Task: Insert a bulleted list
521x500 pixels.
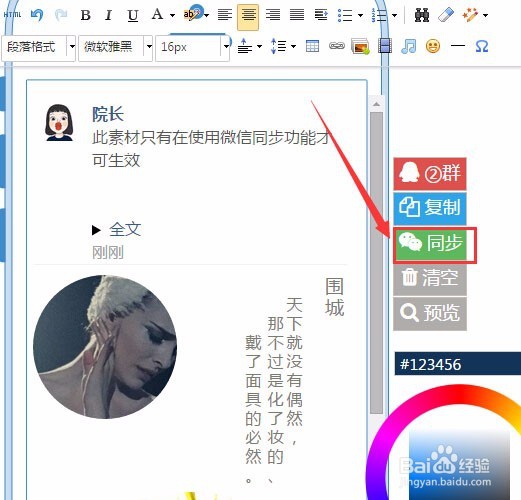Action: point(345,15)
